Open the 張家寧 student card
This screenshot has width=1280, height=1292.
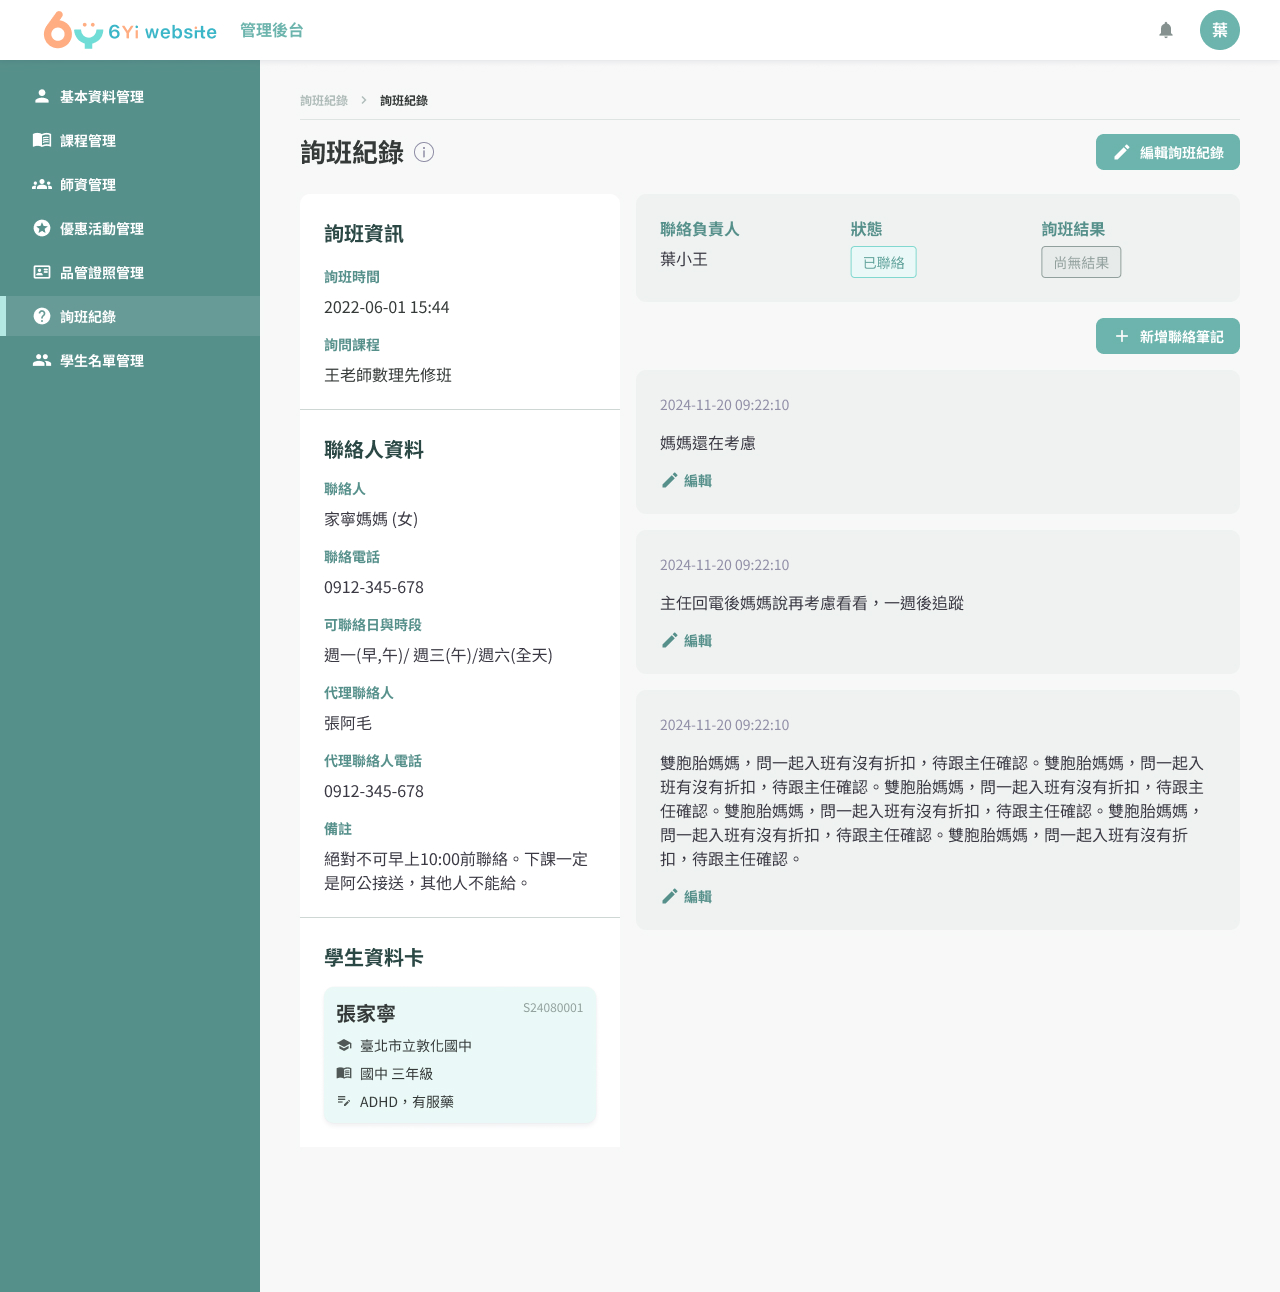tap(460, 1055)
